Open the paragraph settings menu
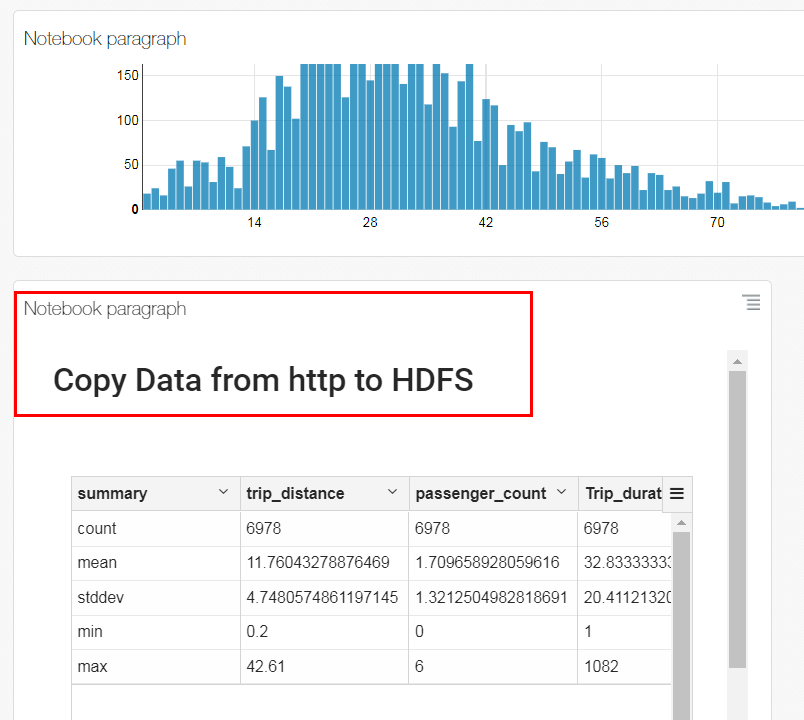 752,303
